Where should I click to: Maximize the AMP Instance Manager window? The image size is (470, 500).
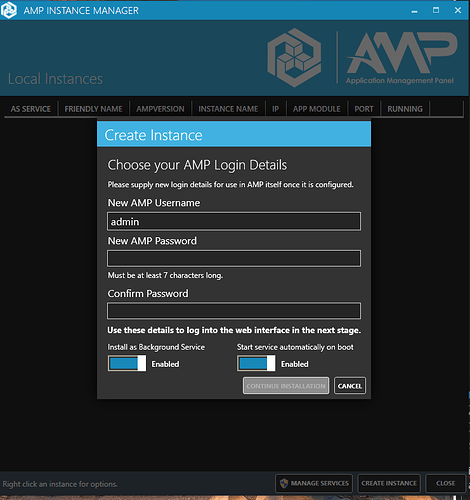(436, 10)
